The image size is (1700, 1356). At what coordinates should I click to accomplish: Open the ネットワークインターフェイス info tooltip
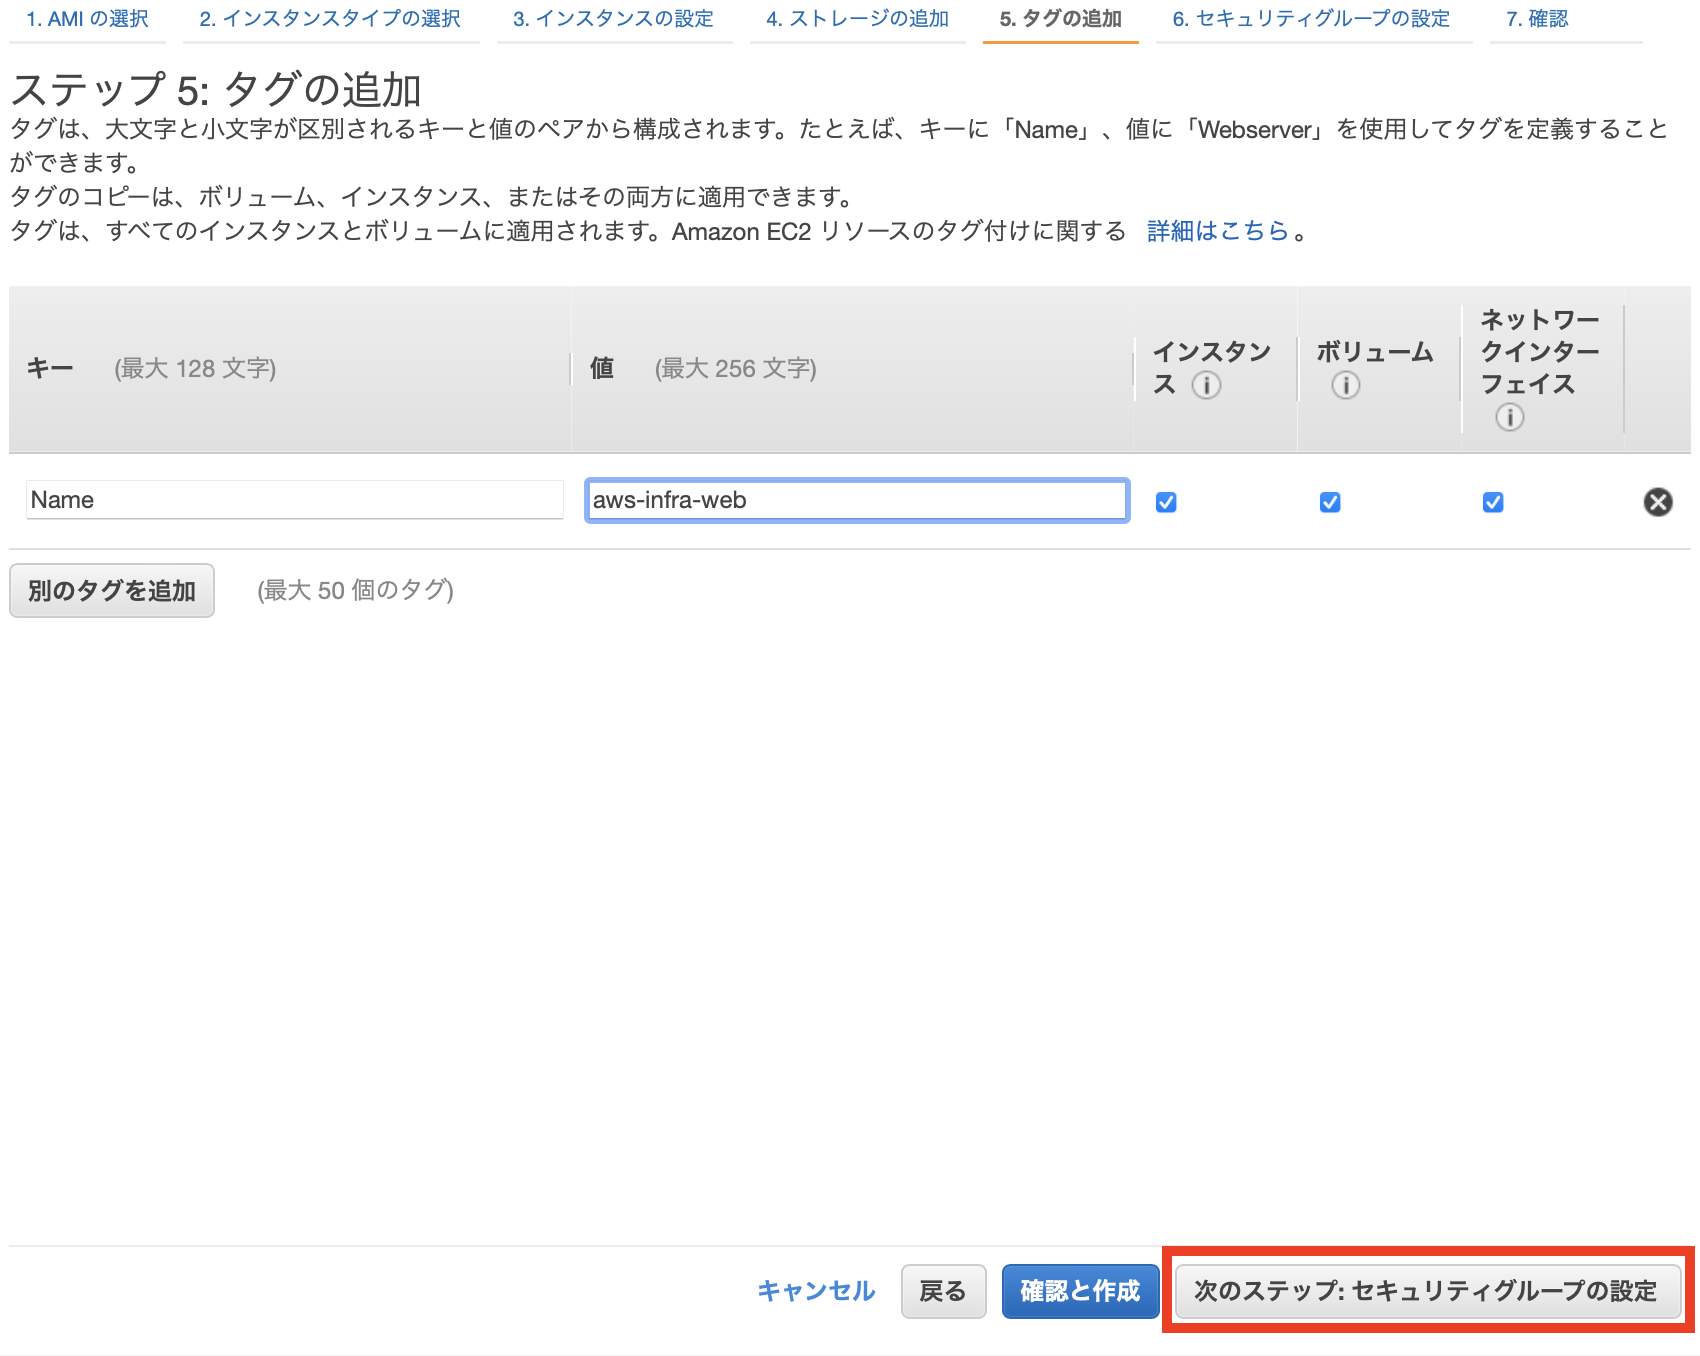[x=1510, y=419]
